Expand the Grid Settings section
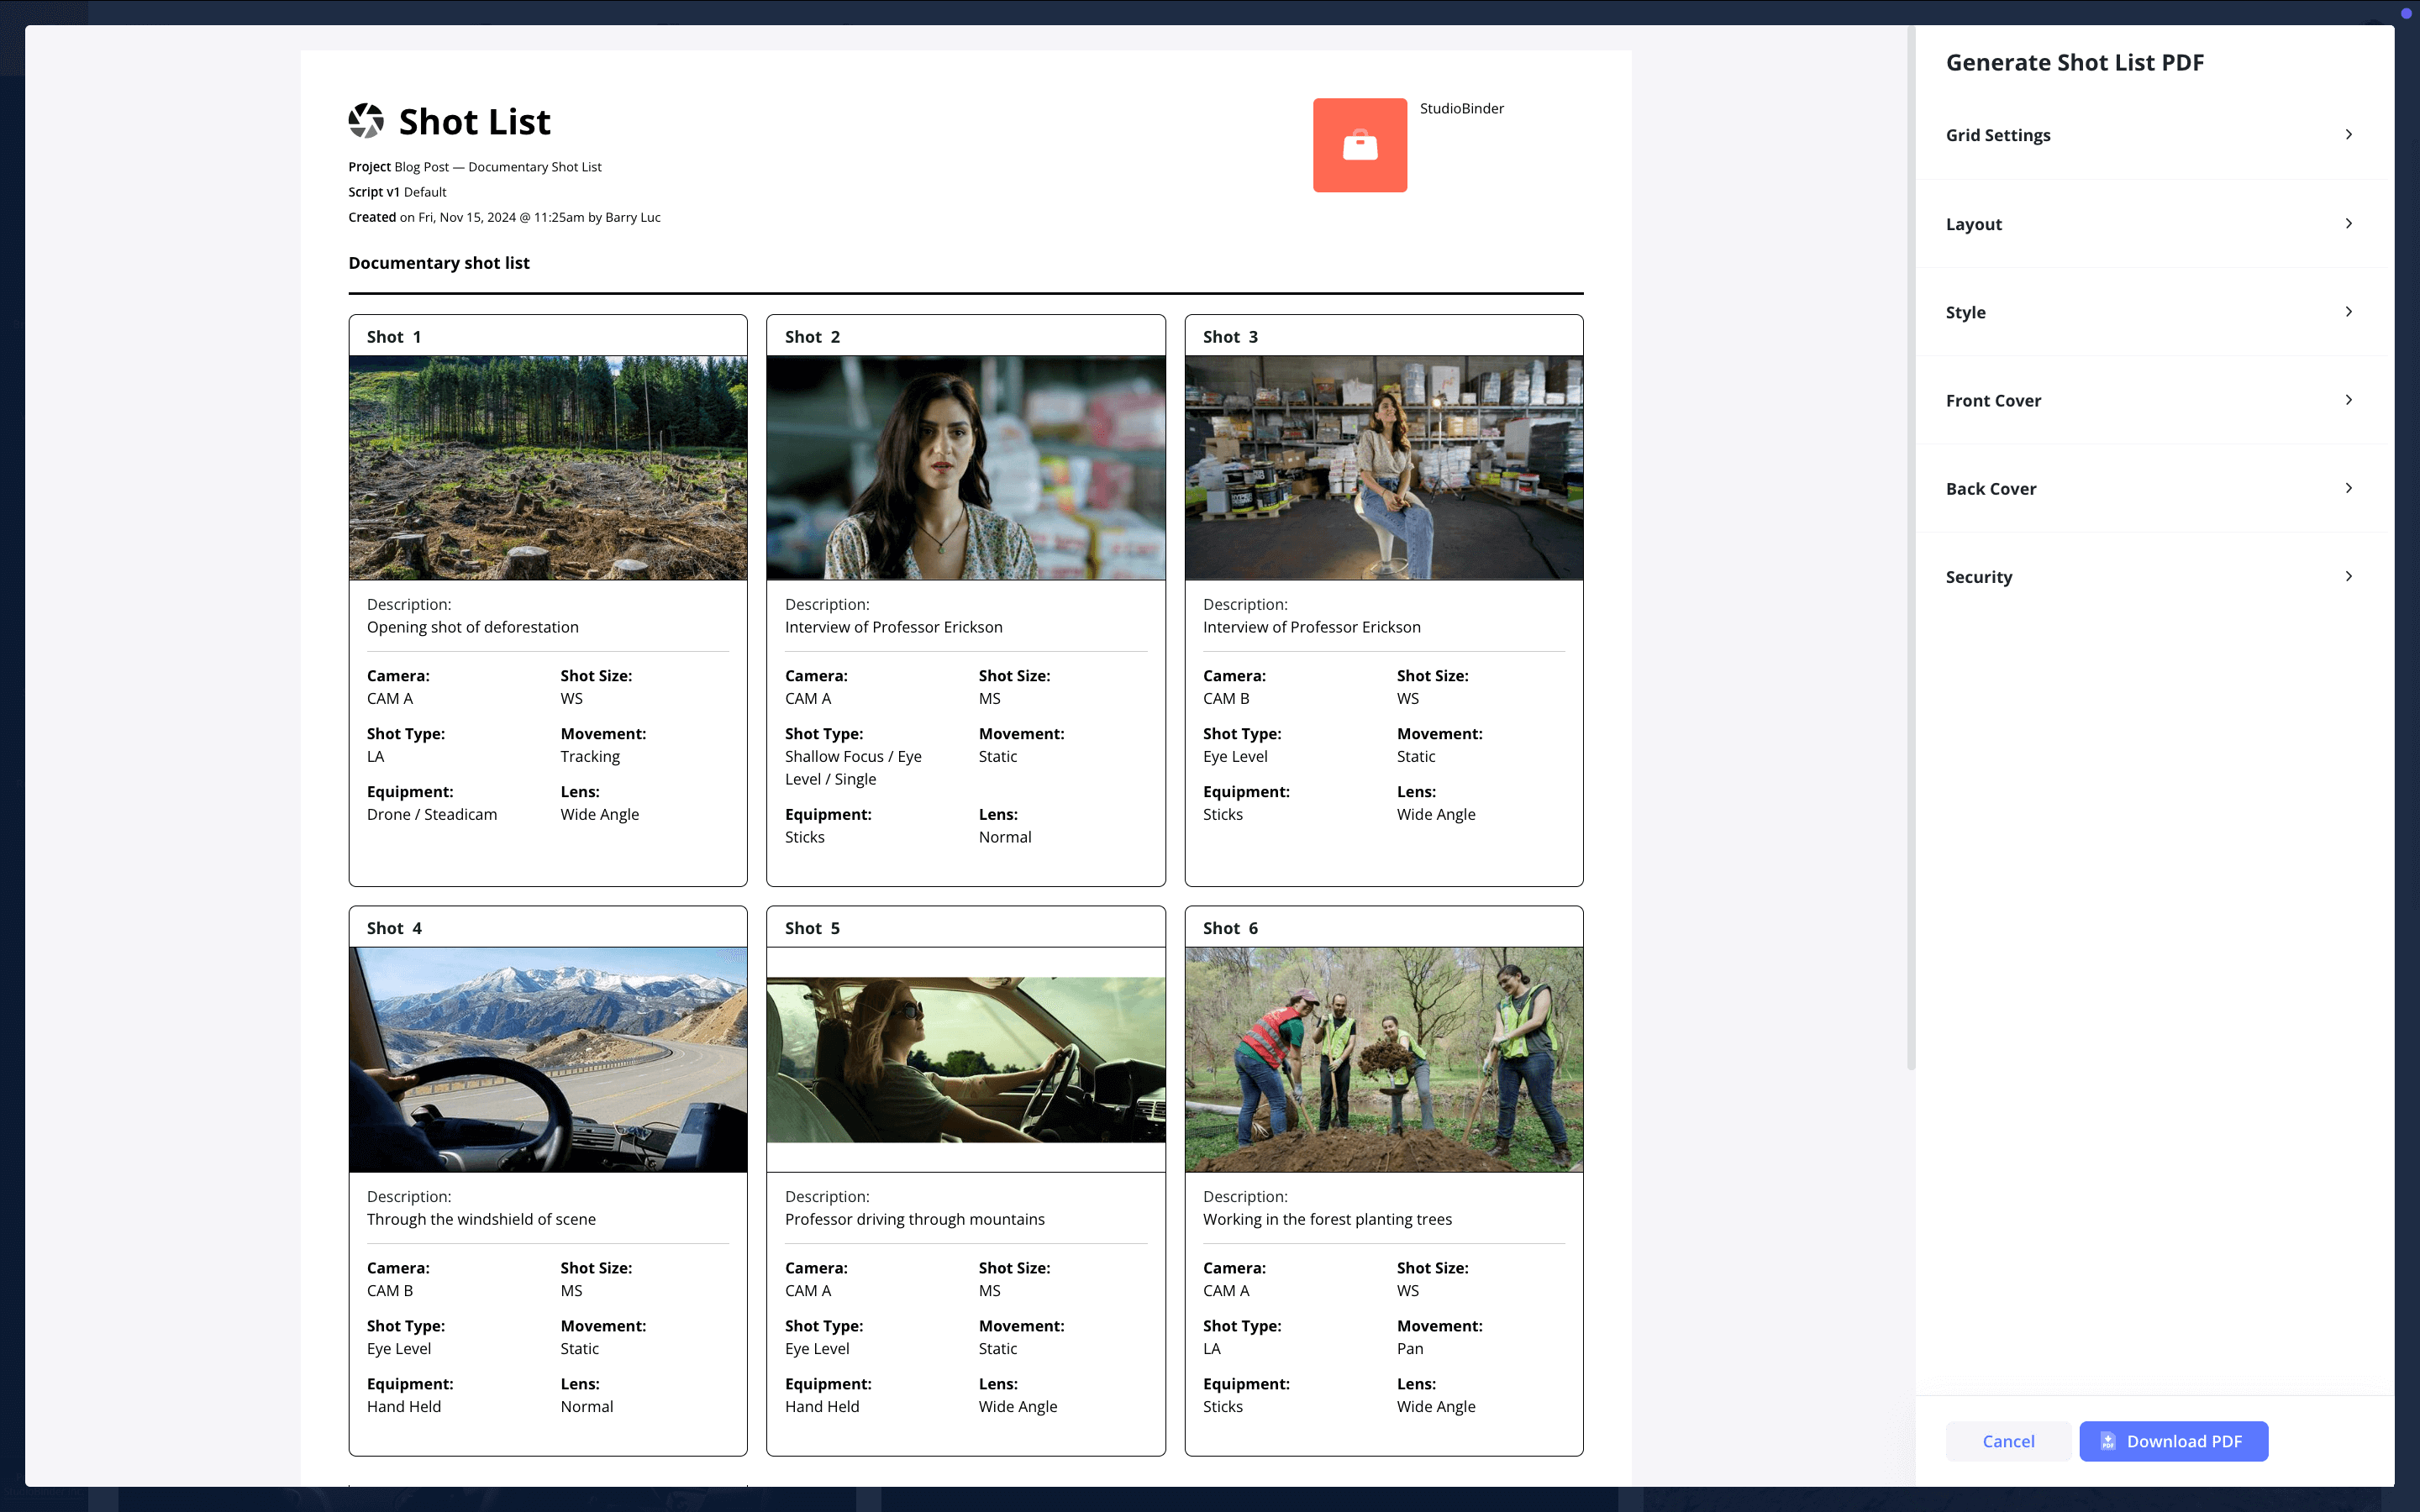 tap(2150, 134)
